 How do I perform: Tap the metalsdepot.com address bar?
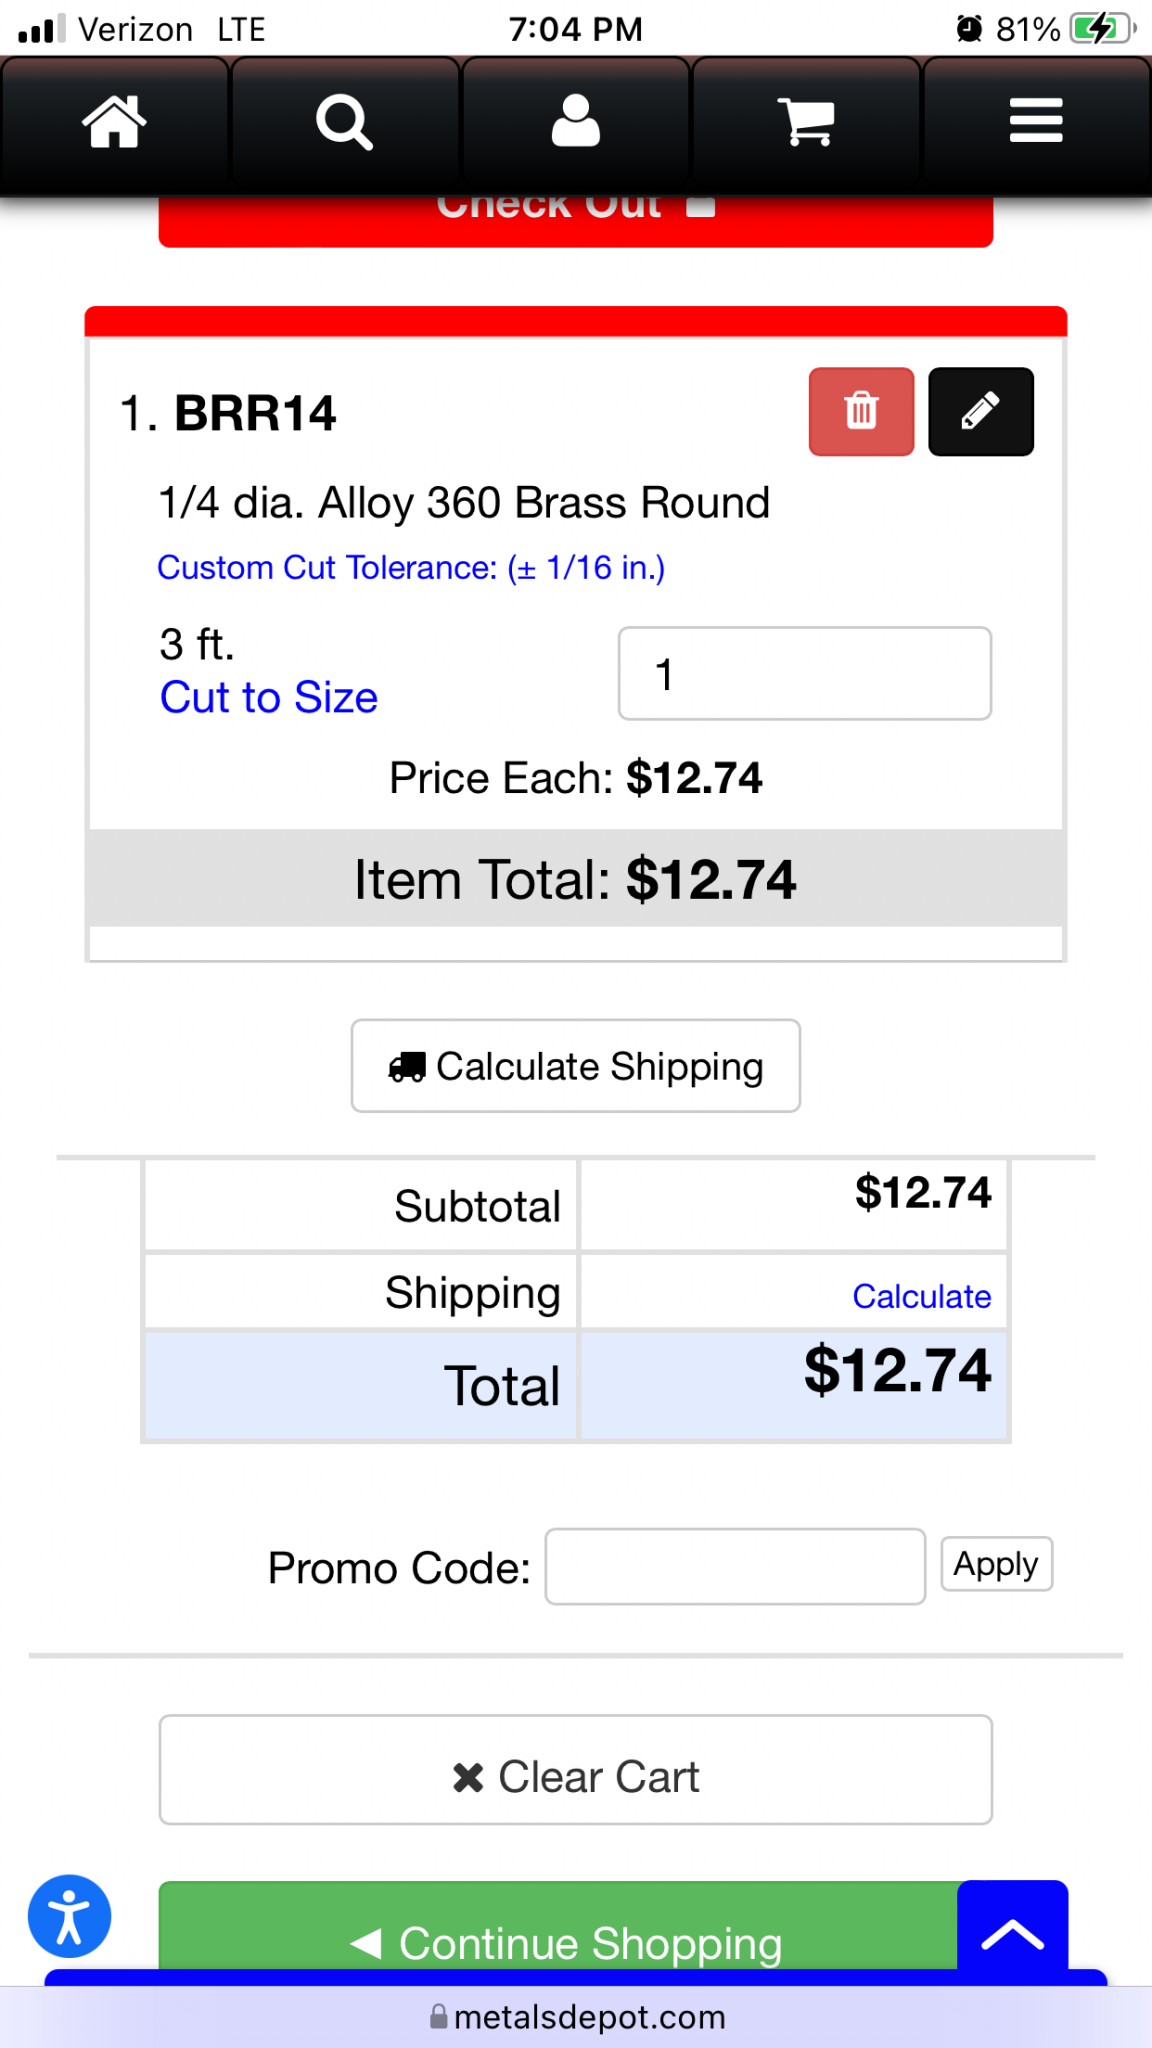point(577,2017)
